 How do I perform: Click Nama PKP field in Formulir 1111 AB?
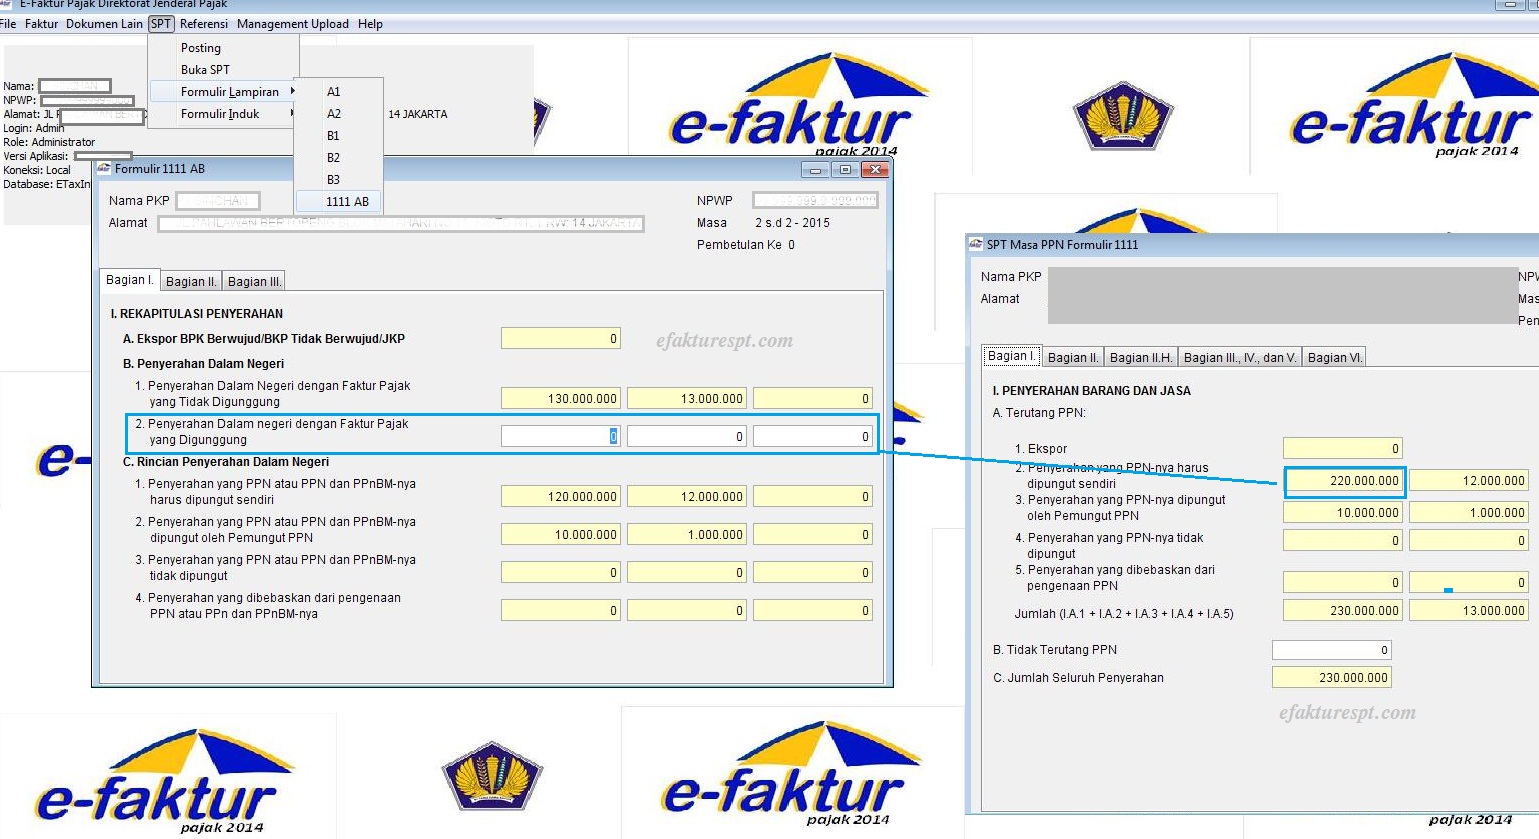[218, 201]
